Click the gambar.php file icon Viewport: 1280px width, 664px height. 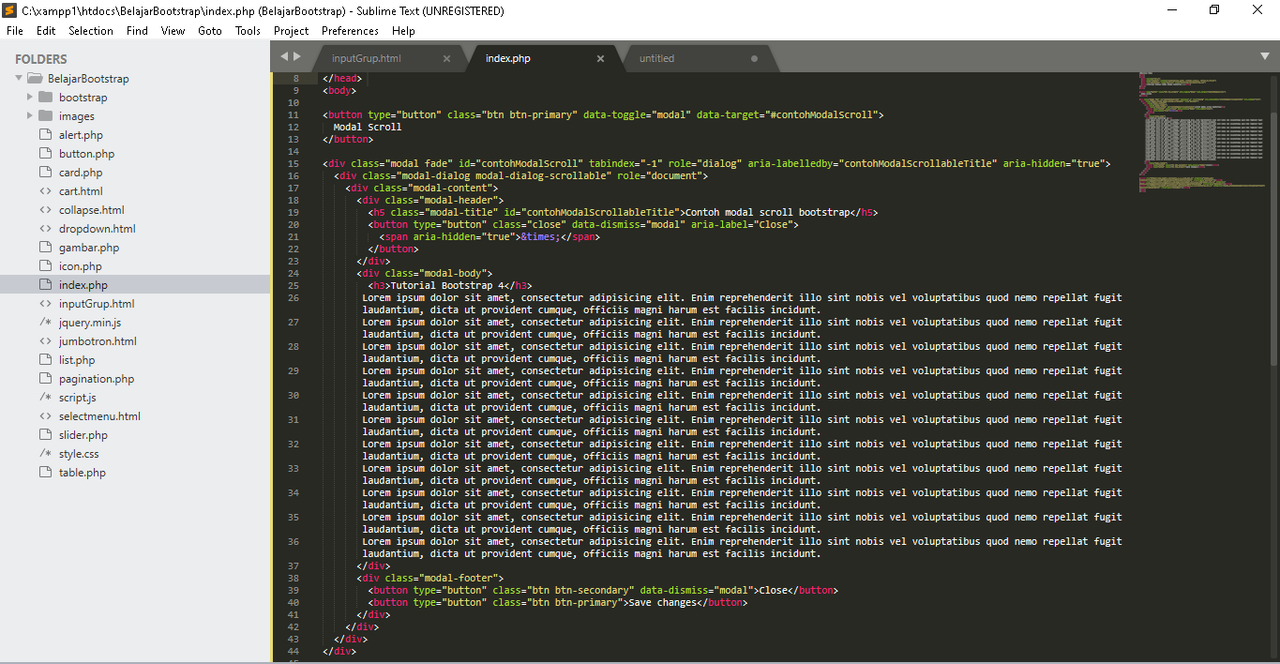pyautogui.click(x=45, y=247)
